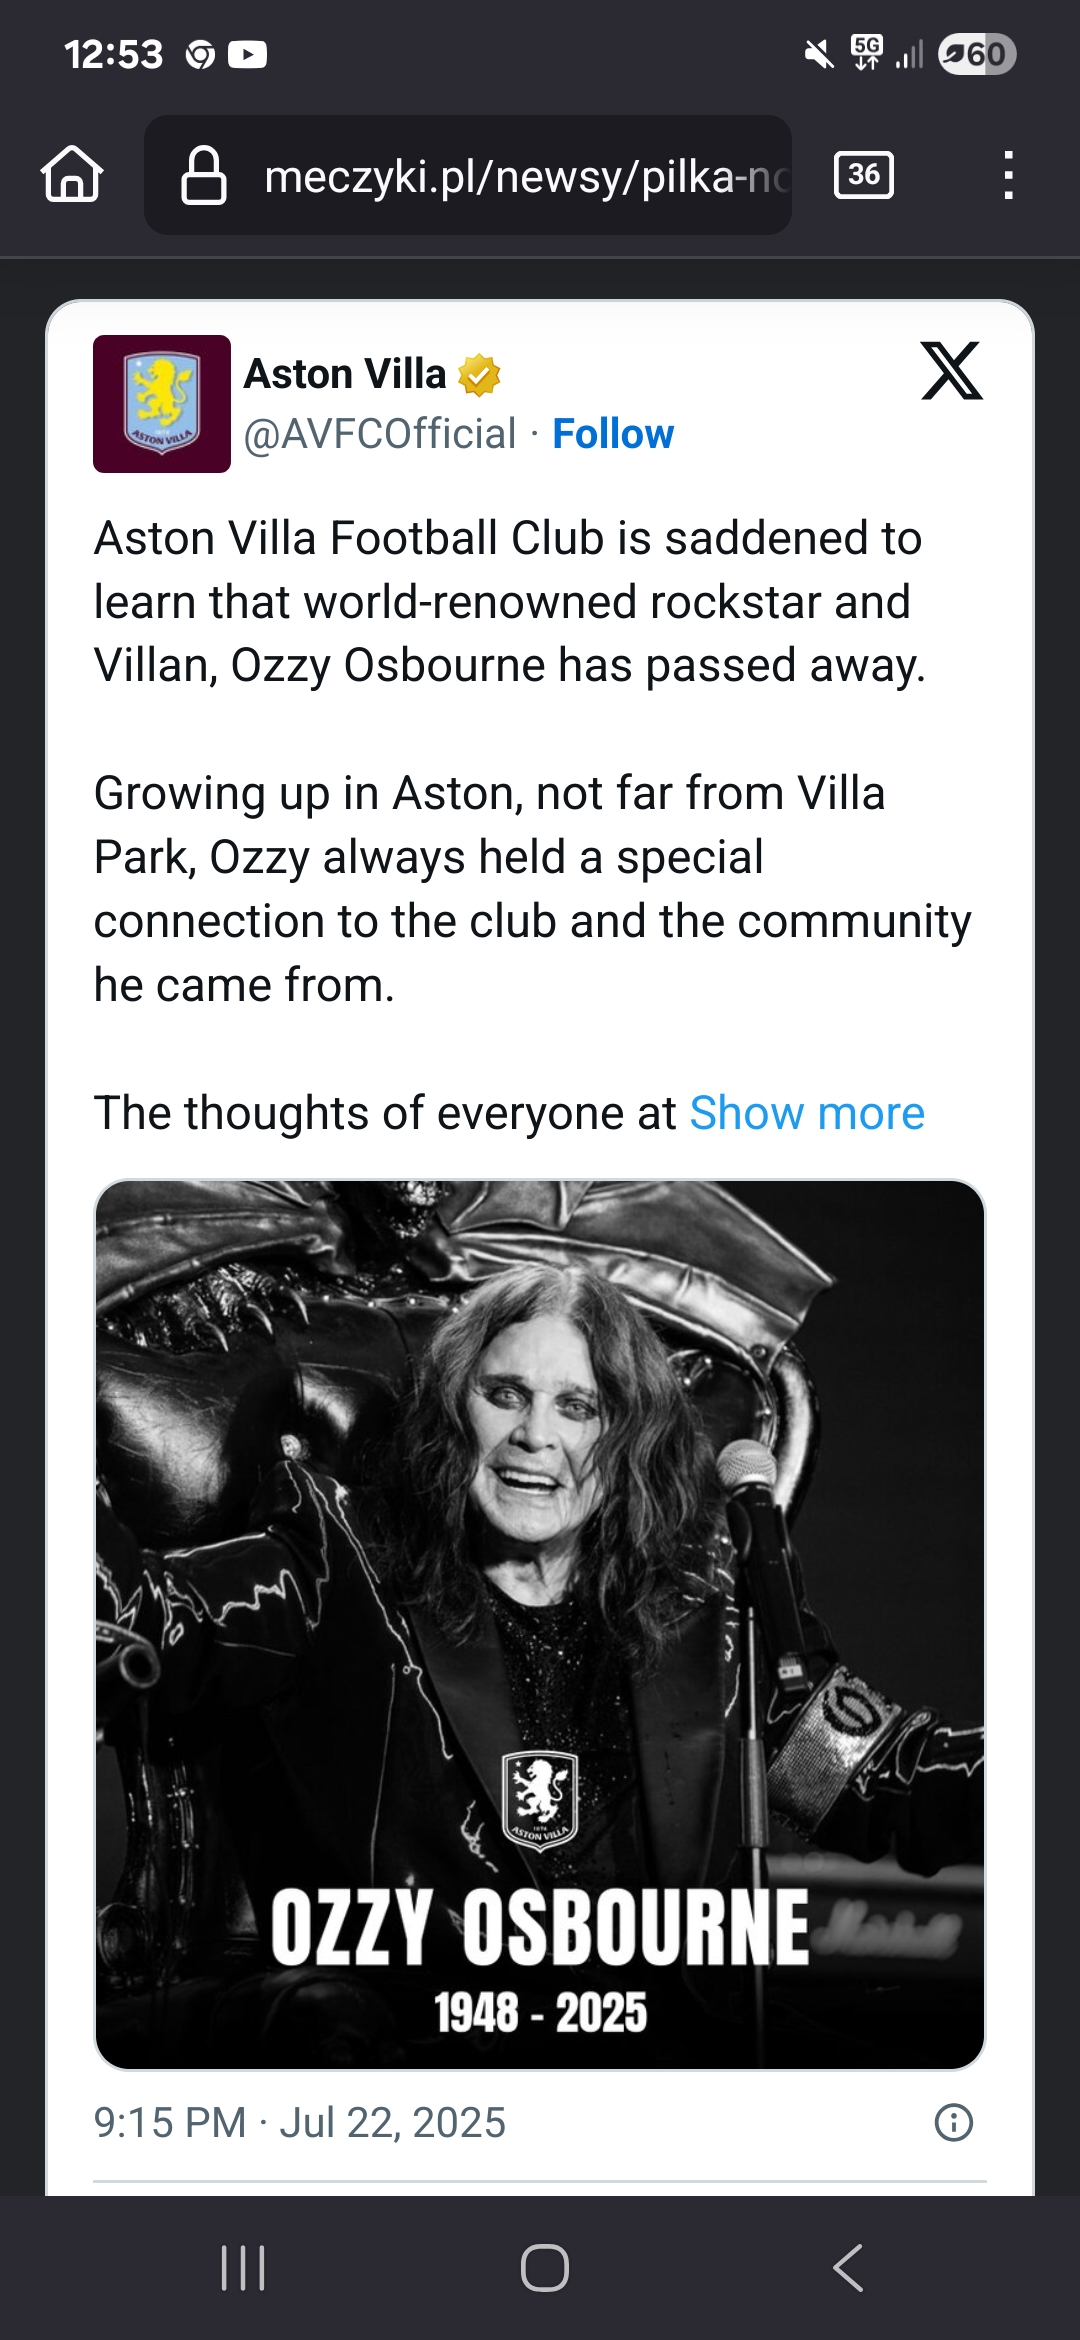Viewport: 1080px width, 2340px height.
Task: Open the Ozzy Osbourne tribute image
Action: pos(540,1625)
